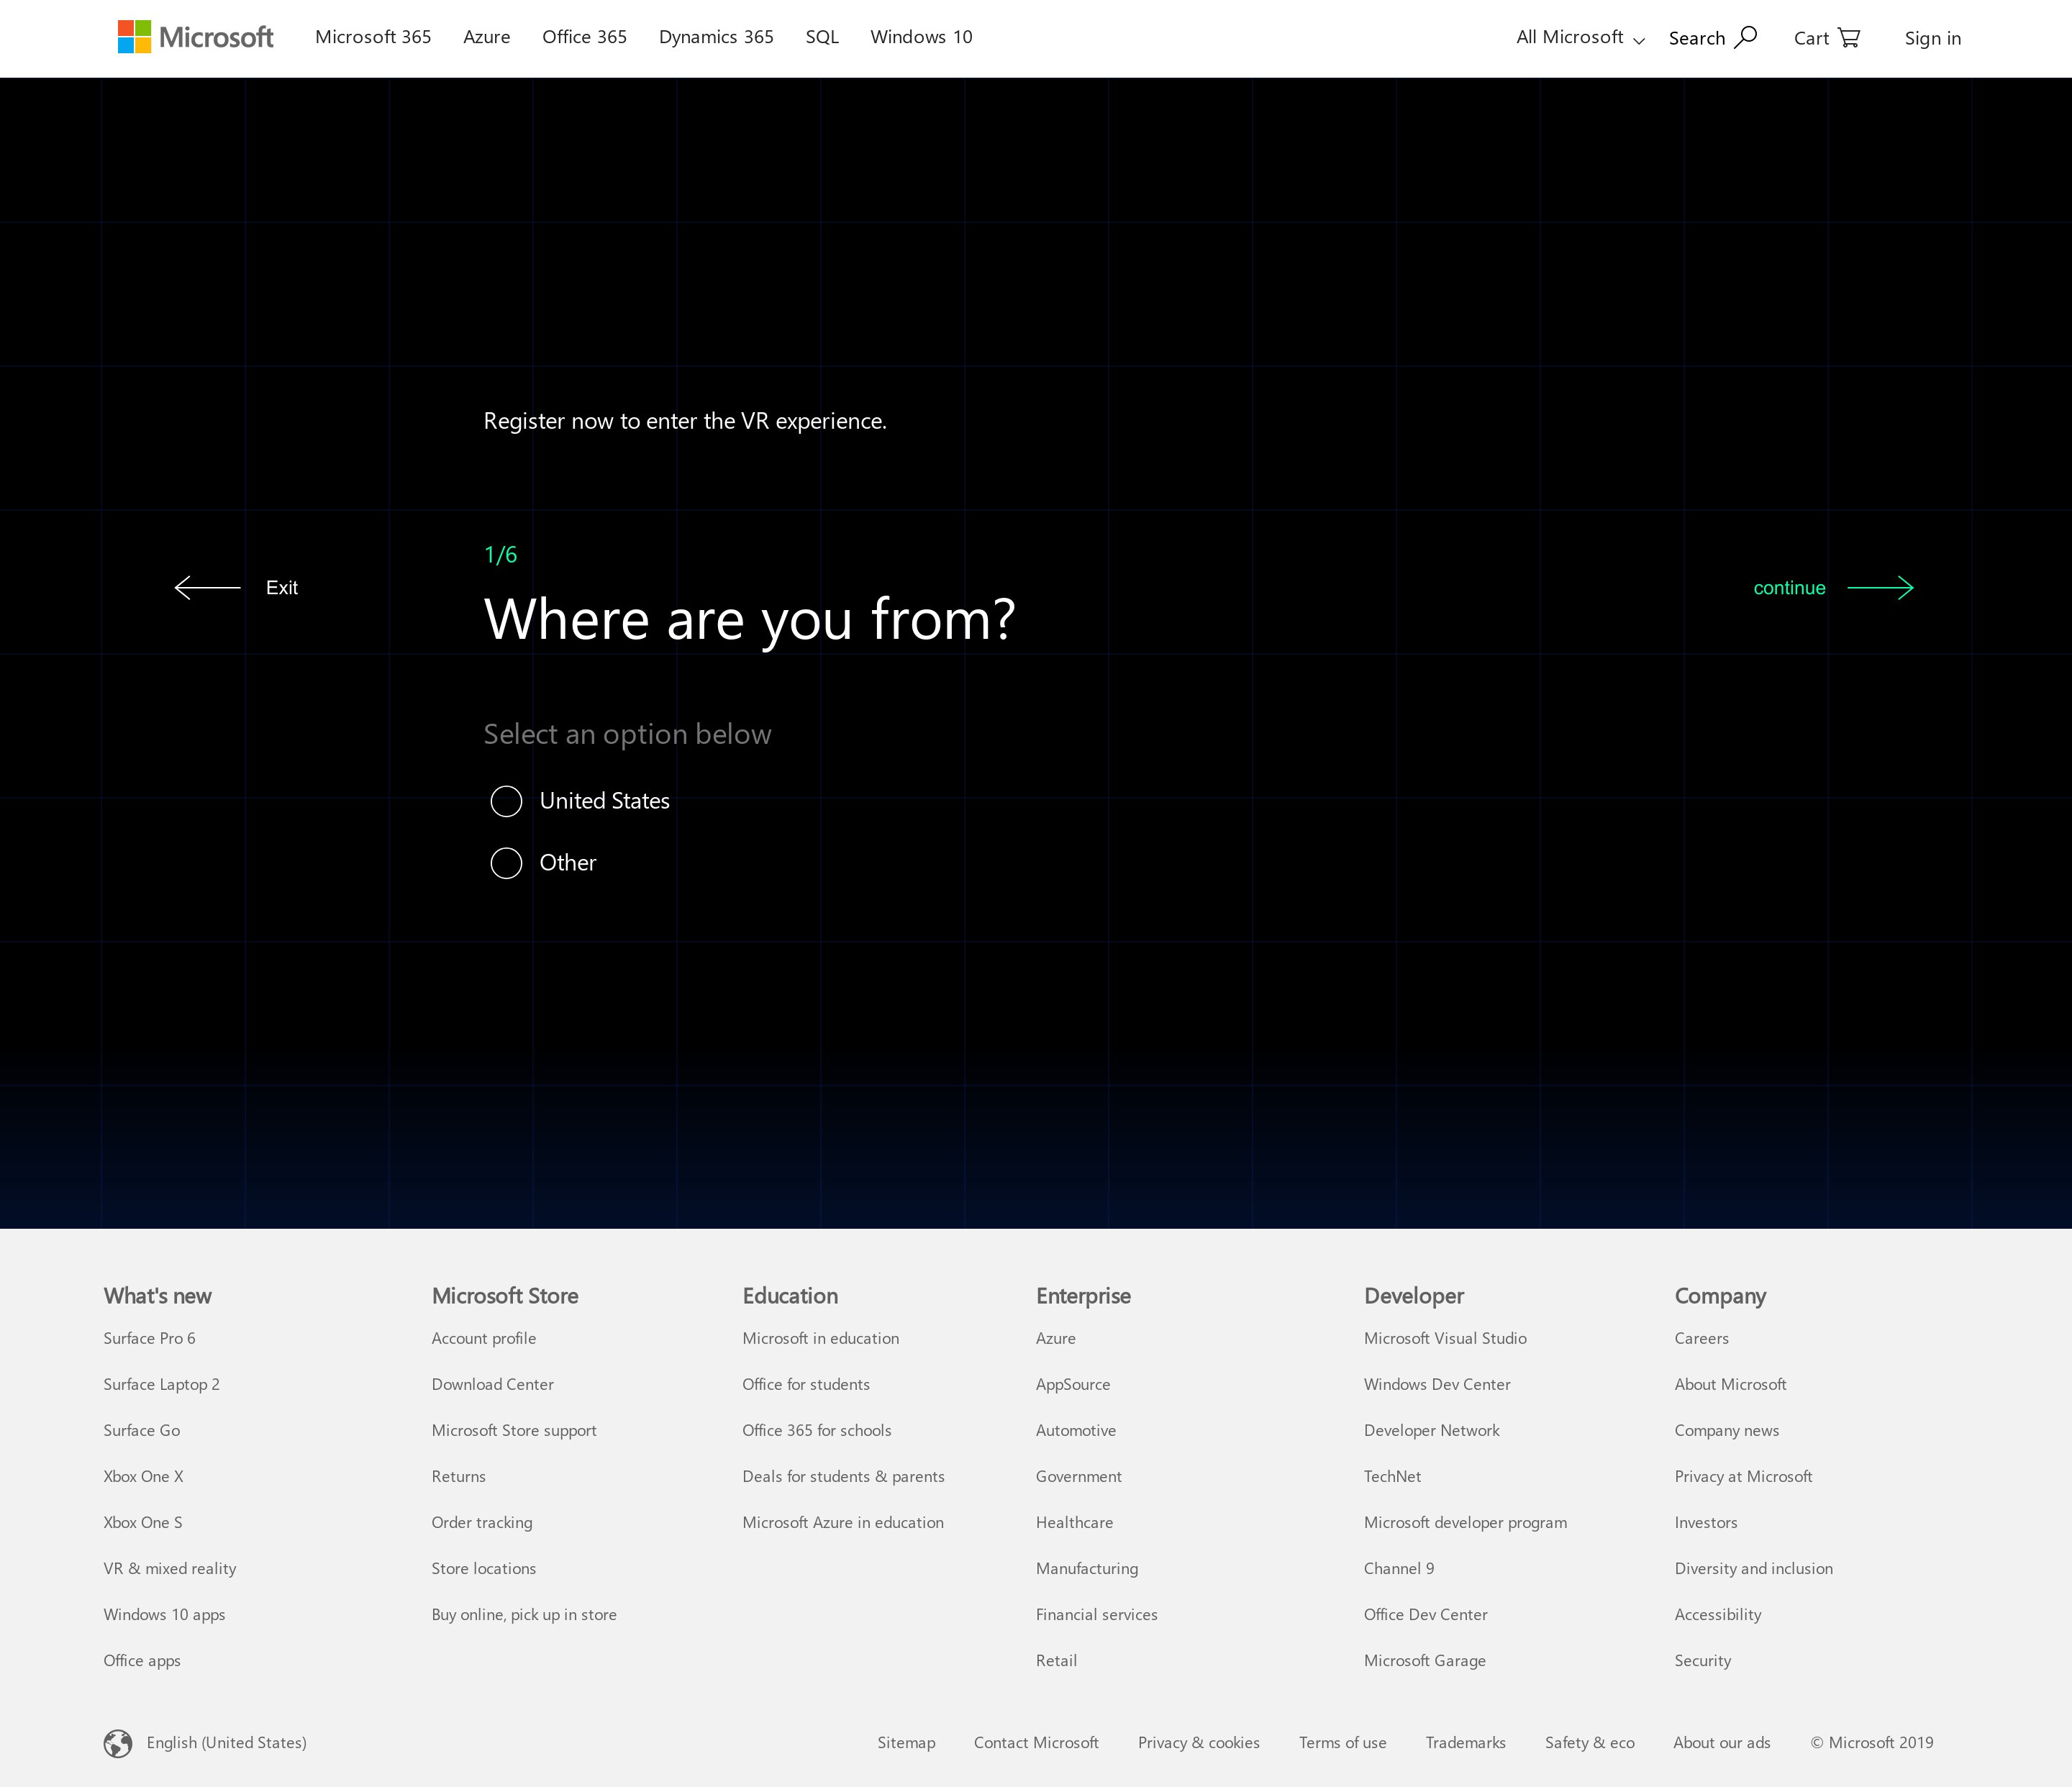Click Sign in
The height and width of the screenshot is (1787, 2072).
tap(1932, 38)
